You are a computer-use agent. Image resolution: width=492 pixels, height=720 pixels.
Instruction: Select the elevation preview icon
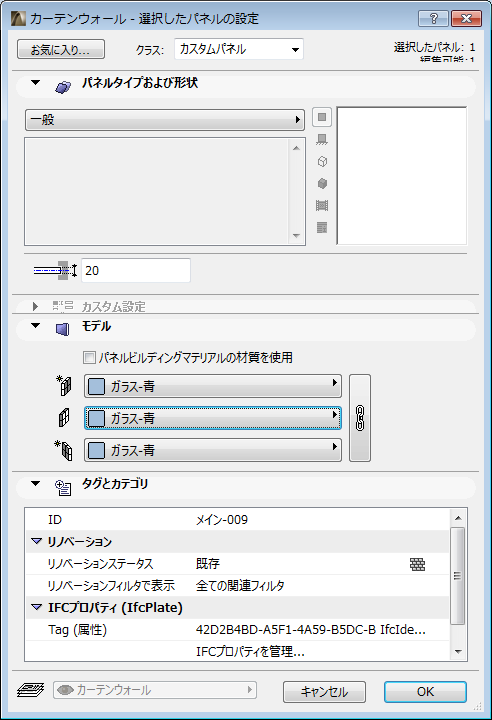322,205
